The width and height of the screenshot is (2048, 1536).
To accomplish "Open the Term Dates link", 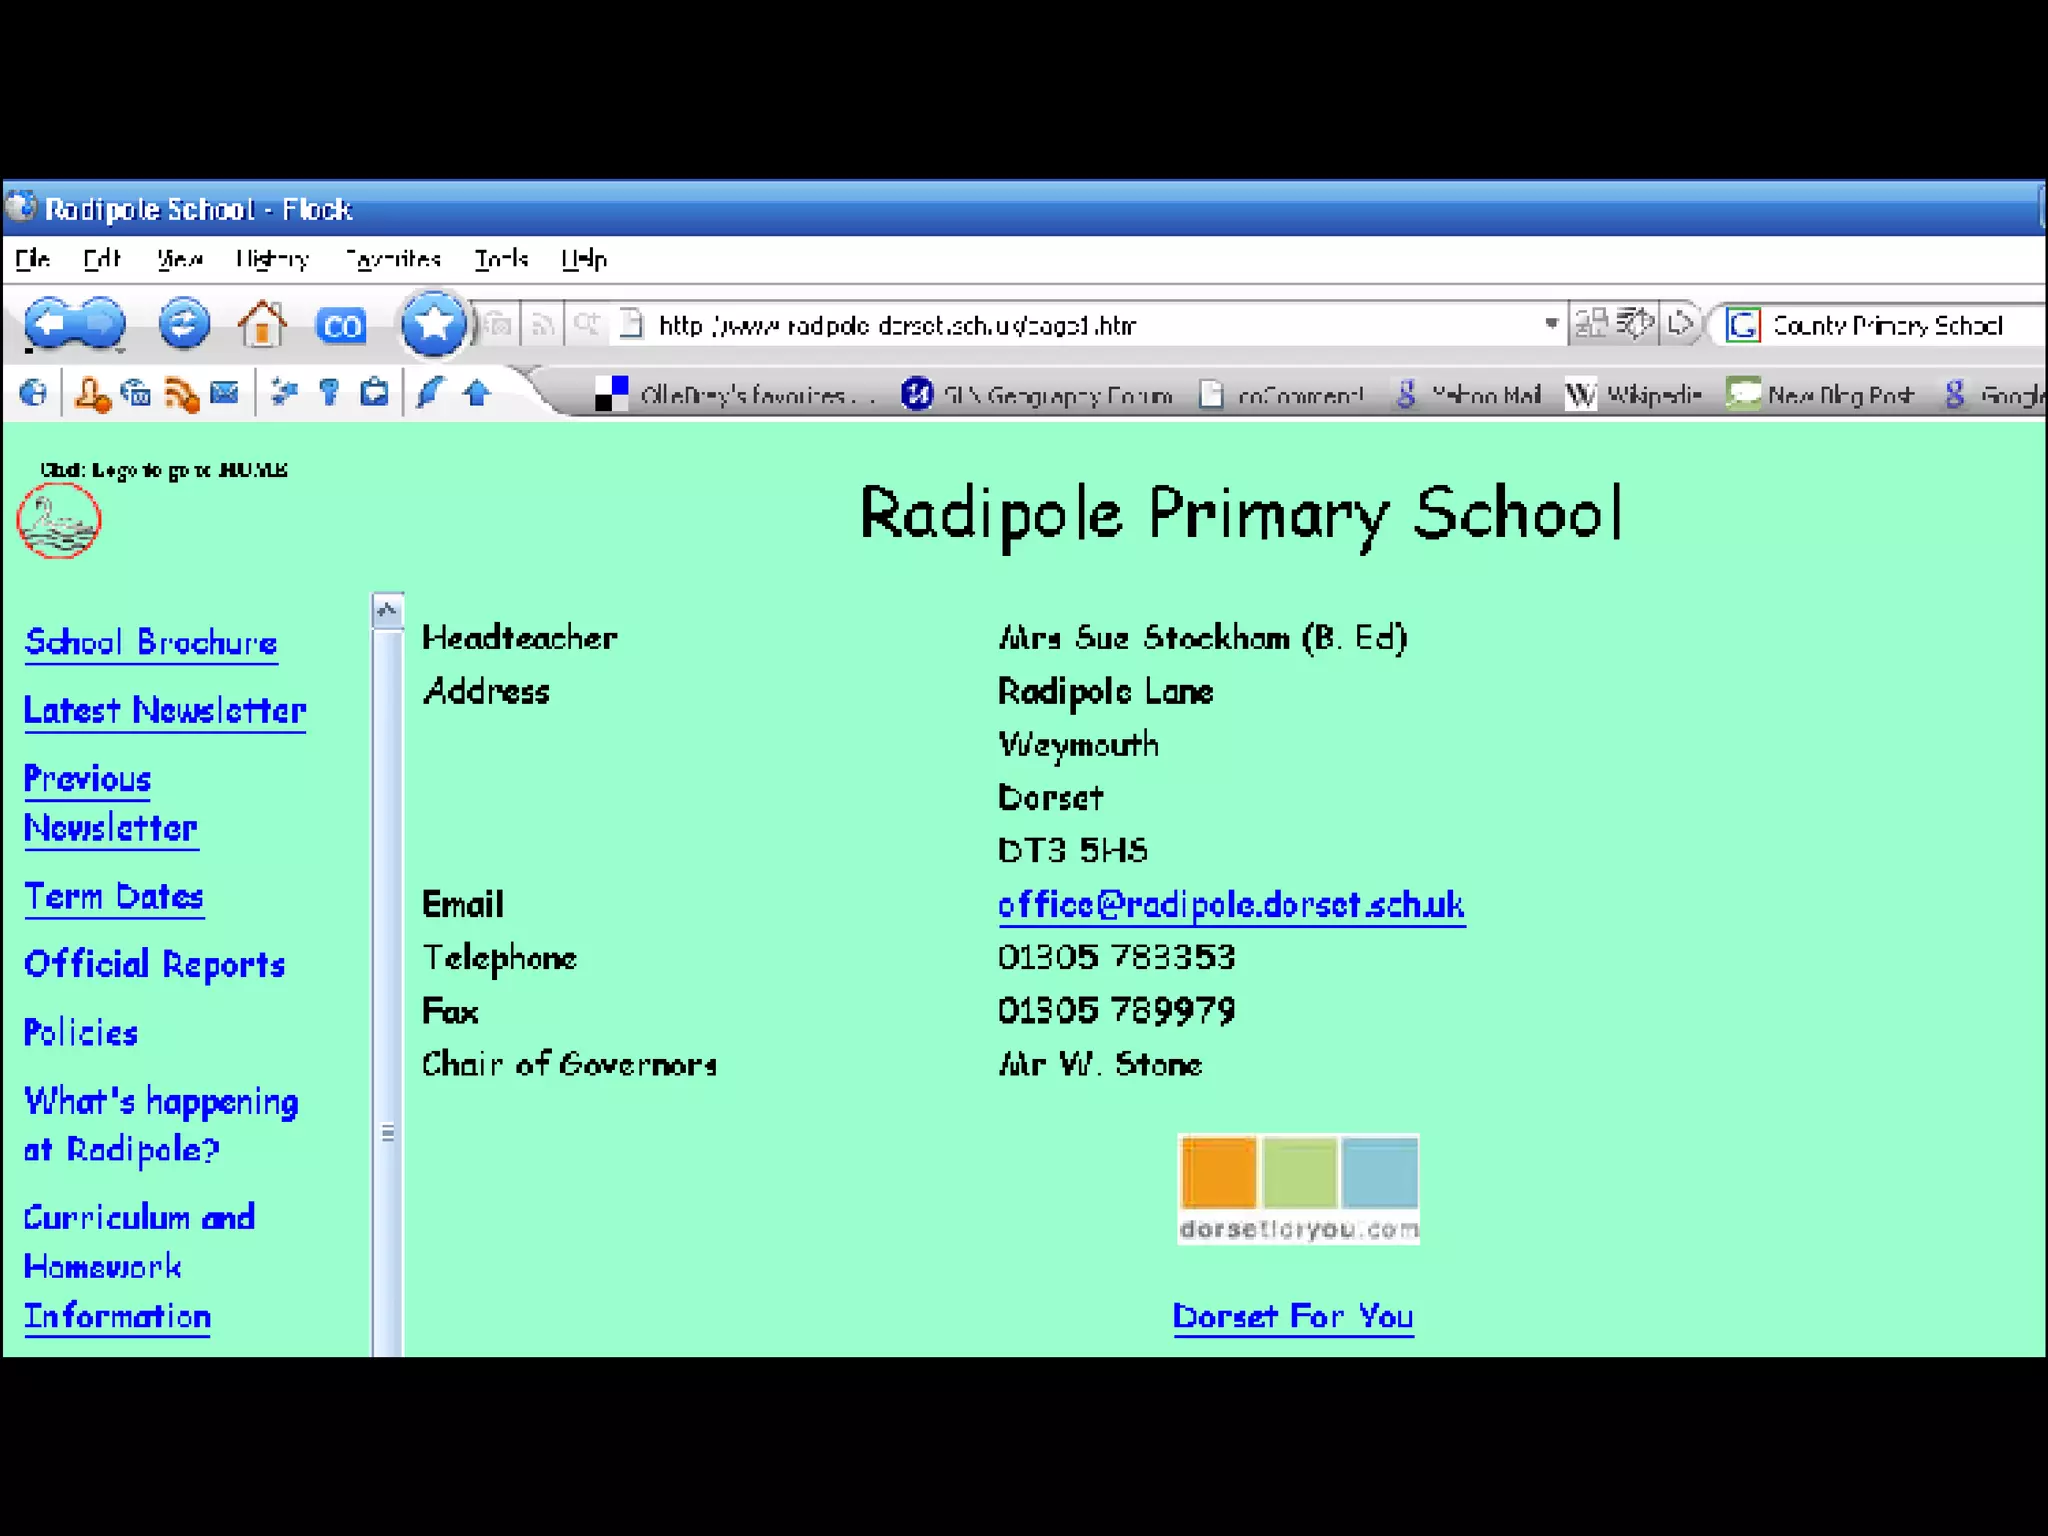I will point(114,897).
